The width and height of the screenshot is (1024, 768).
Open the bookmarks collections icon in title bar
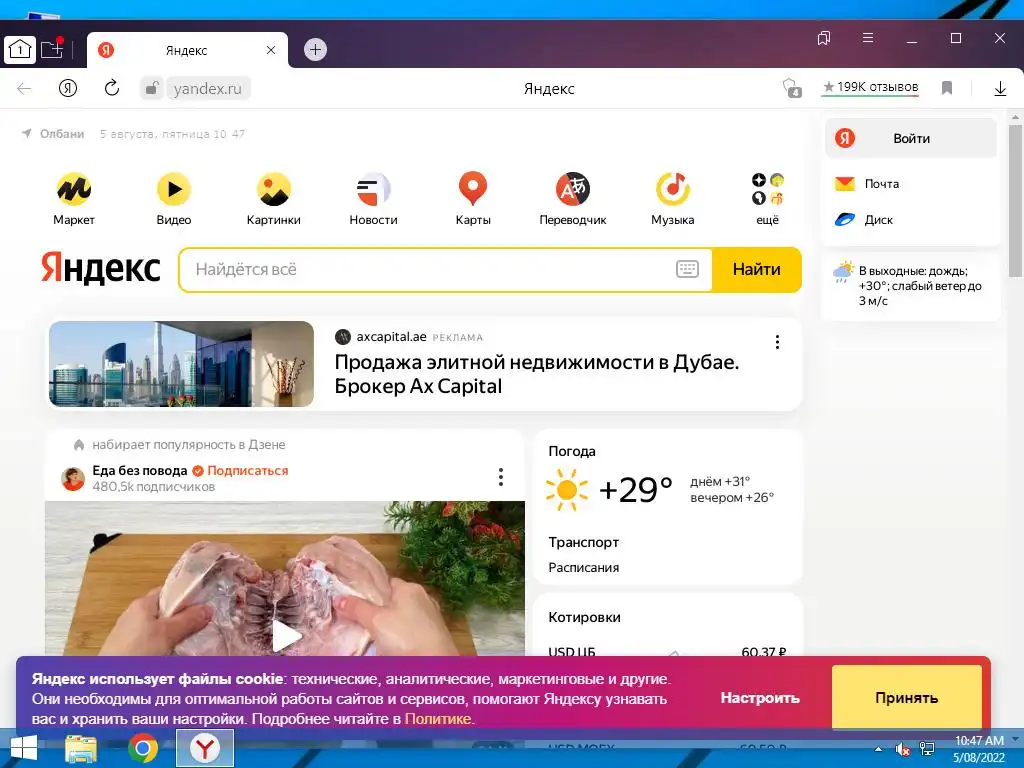[824, 38]
